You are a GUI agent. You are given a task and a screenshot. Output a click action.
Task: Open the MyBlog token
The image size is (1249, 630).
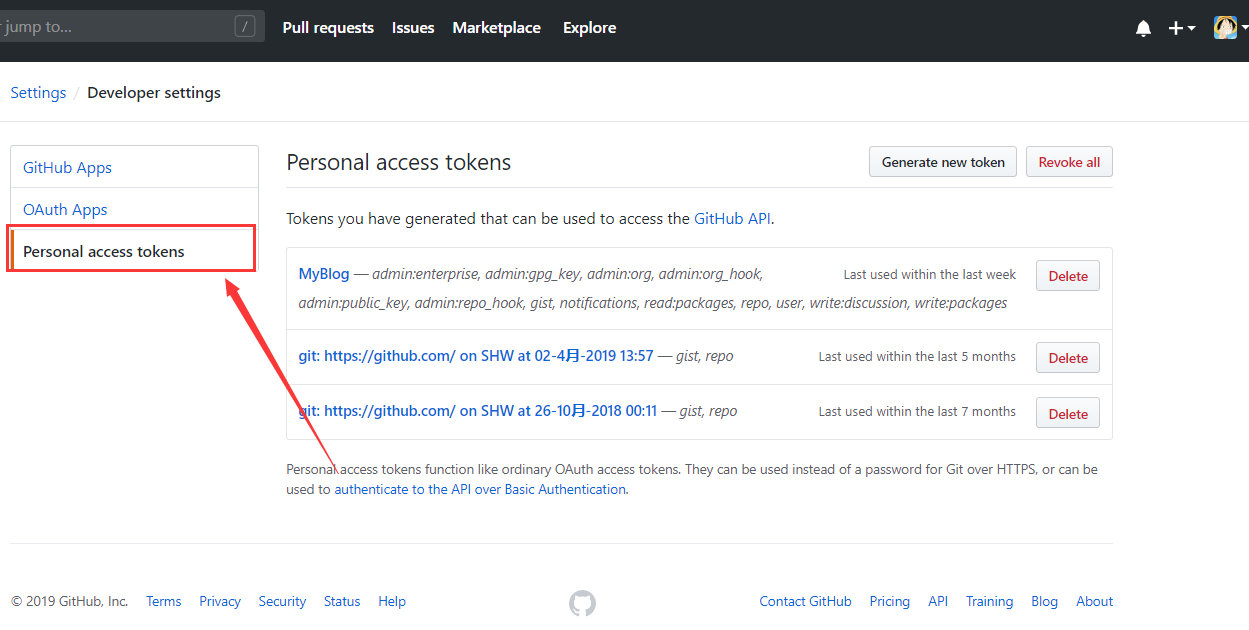click(324, 274)
